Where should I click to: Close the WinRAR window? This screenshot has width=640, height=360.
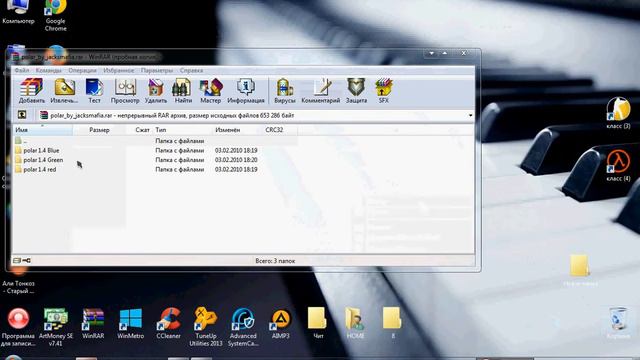464,53
